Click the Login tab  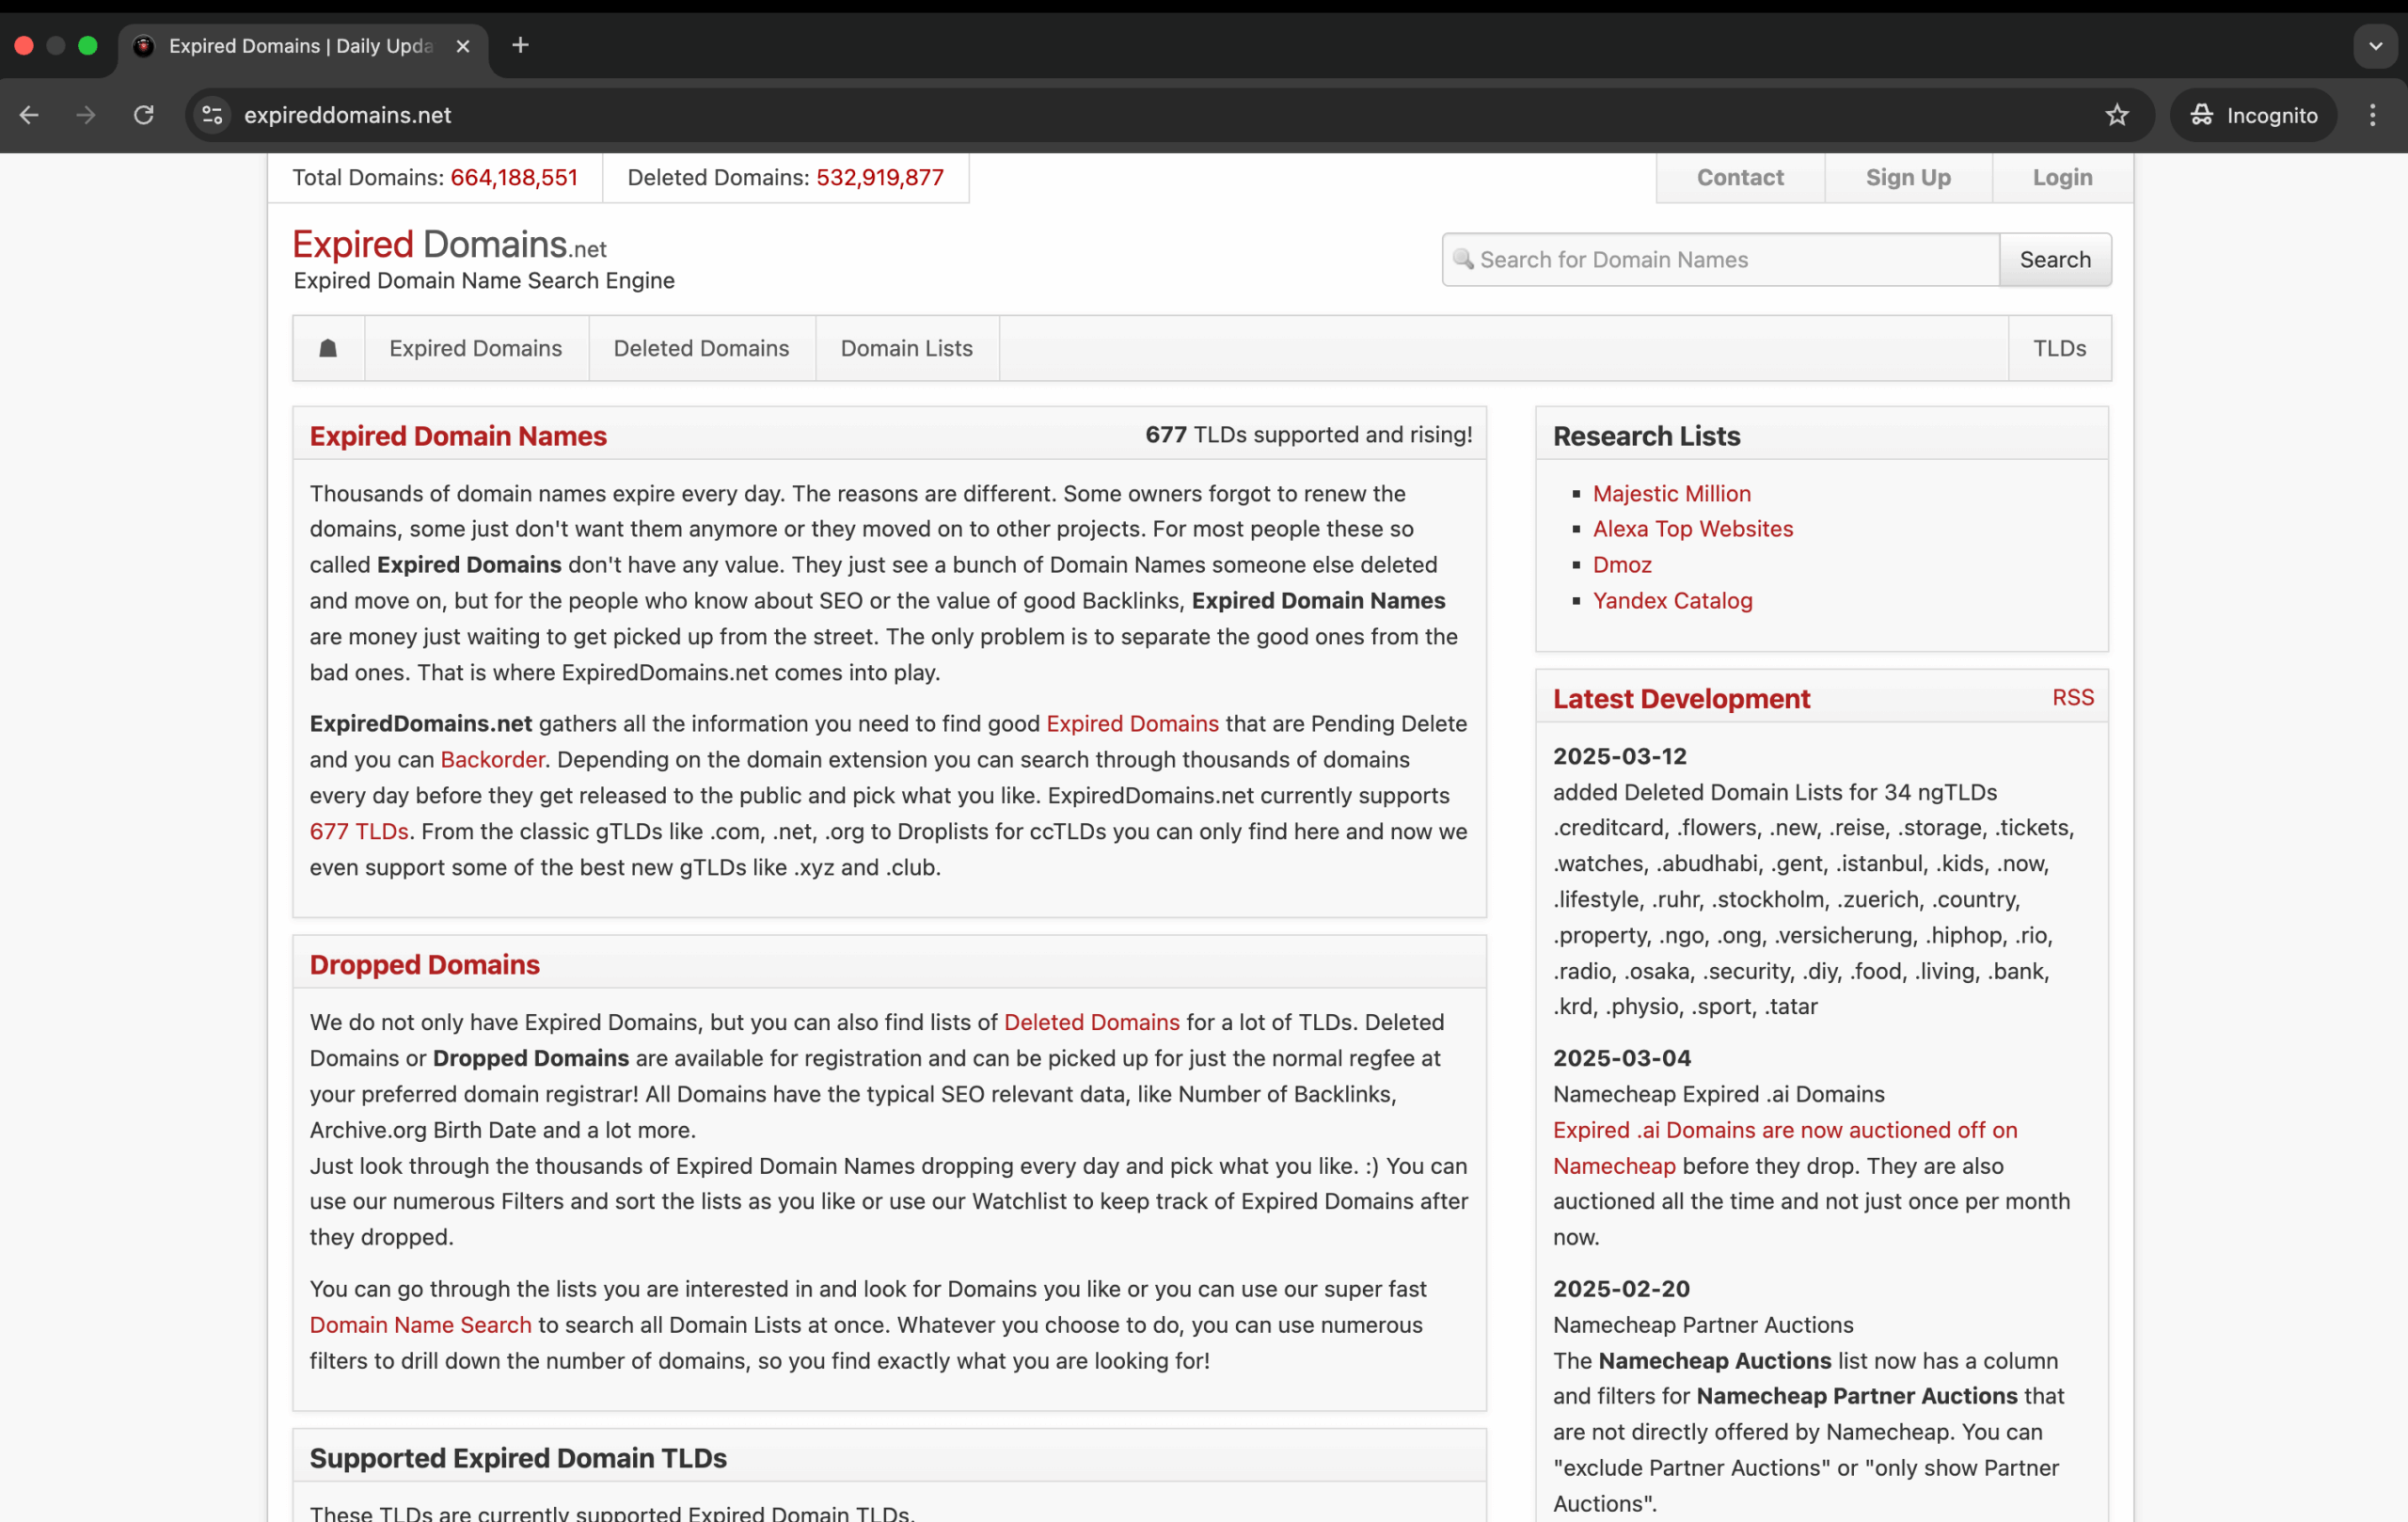(x=2062, y=177)
